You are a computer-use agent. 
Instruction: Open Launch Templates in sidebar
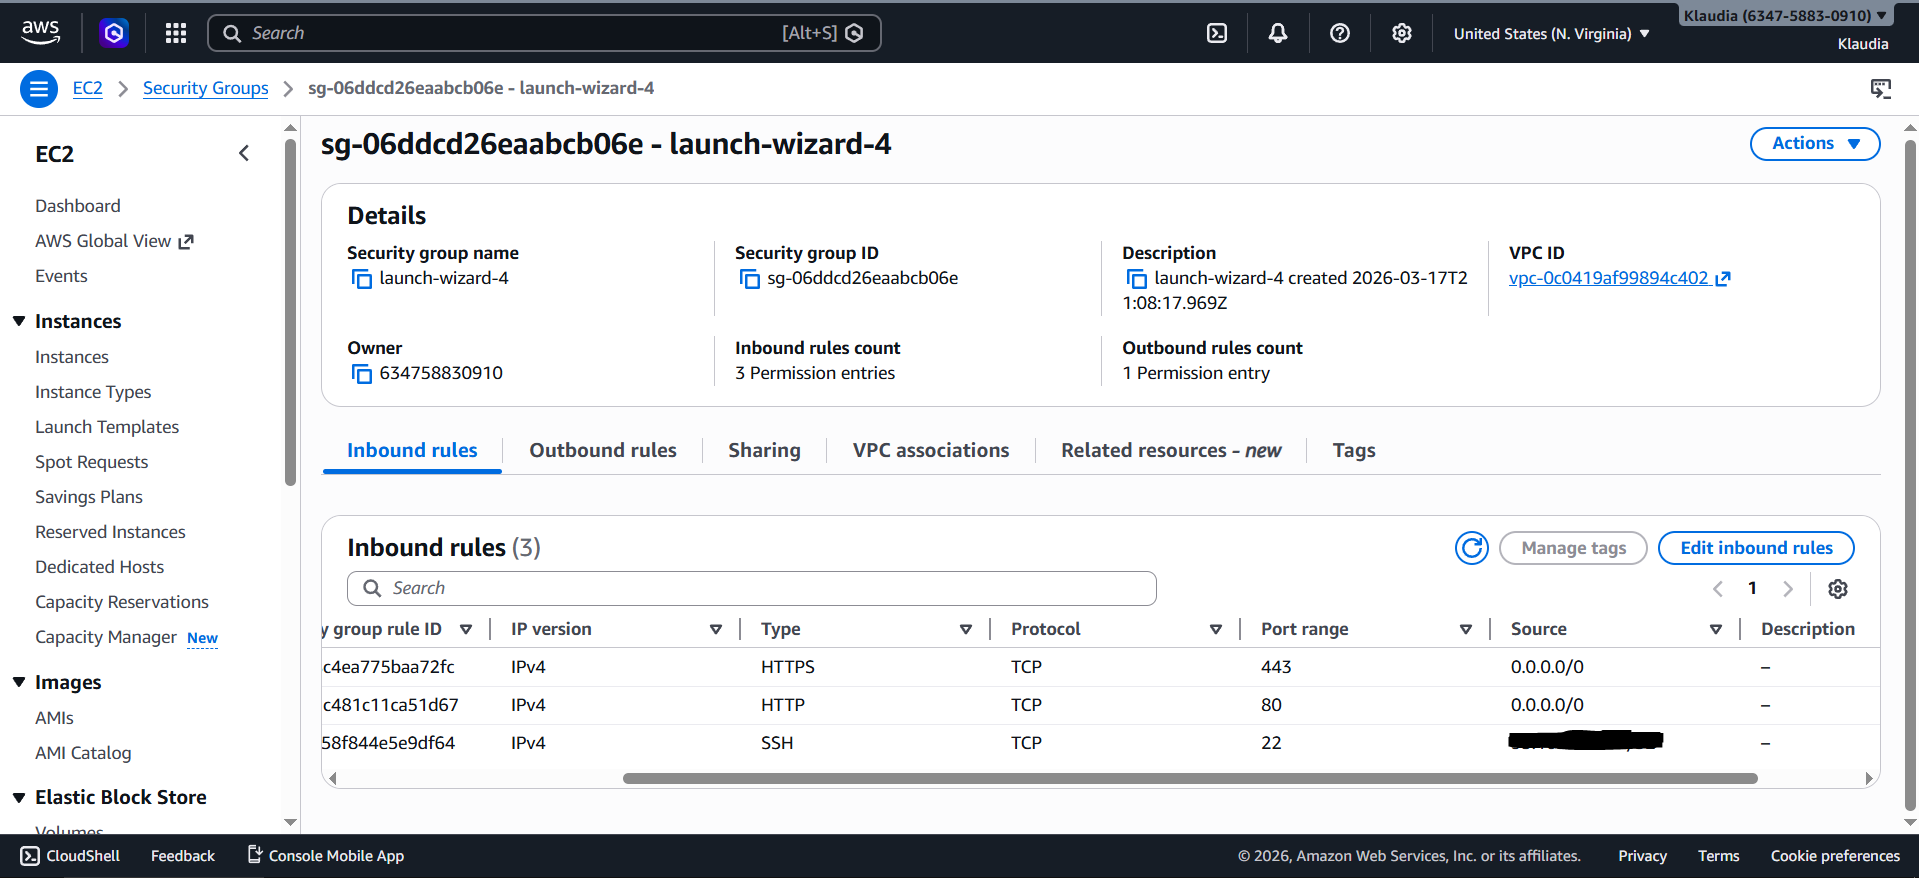point(107,427)
